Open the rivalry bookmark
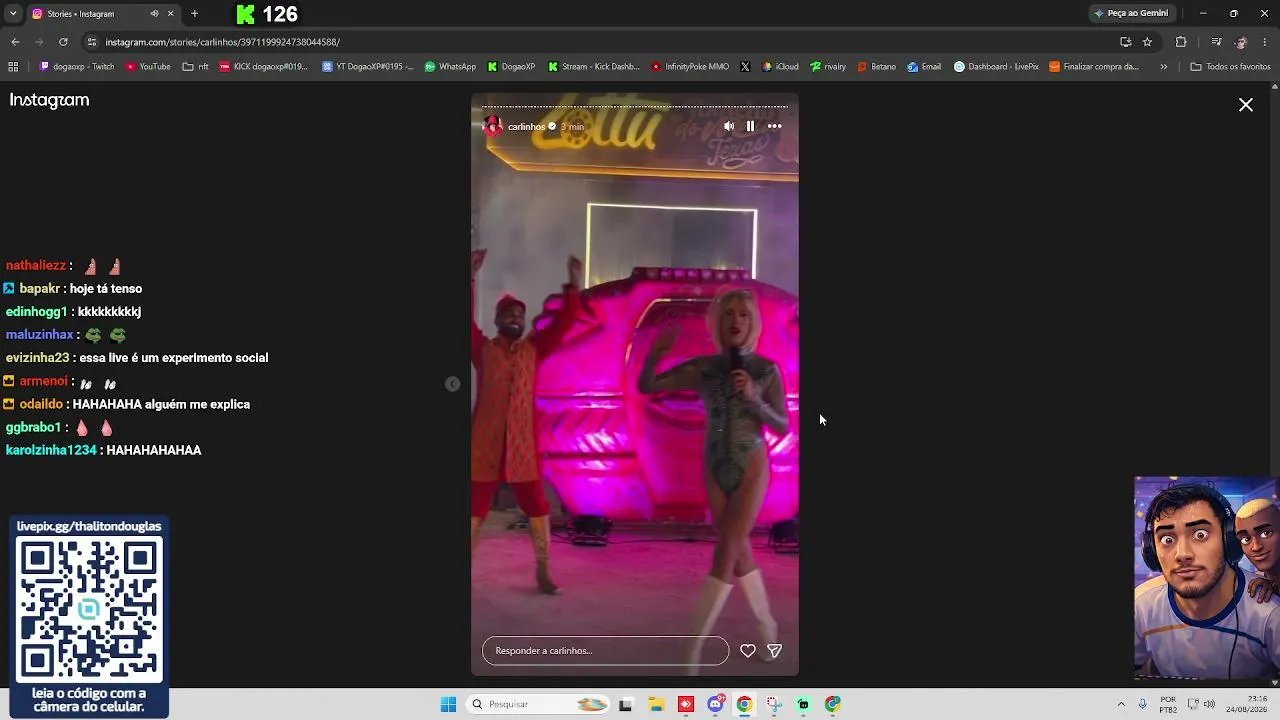The width and height of the screenshot is (1280, 720). coord(828,67)
